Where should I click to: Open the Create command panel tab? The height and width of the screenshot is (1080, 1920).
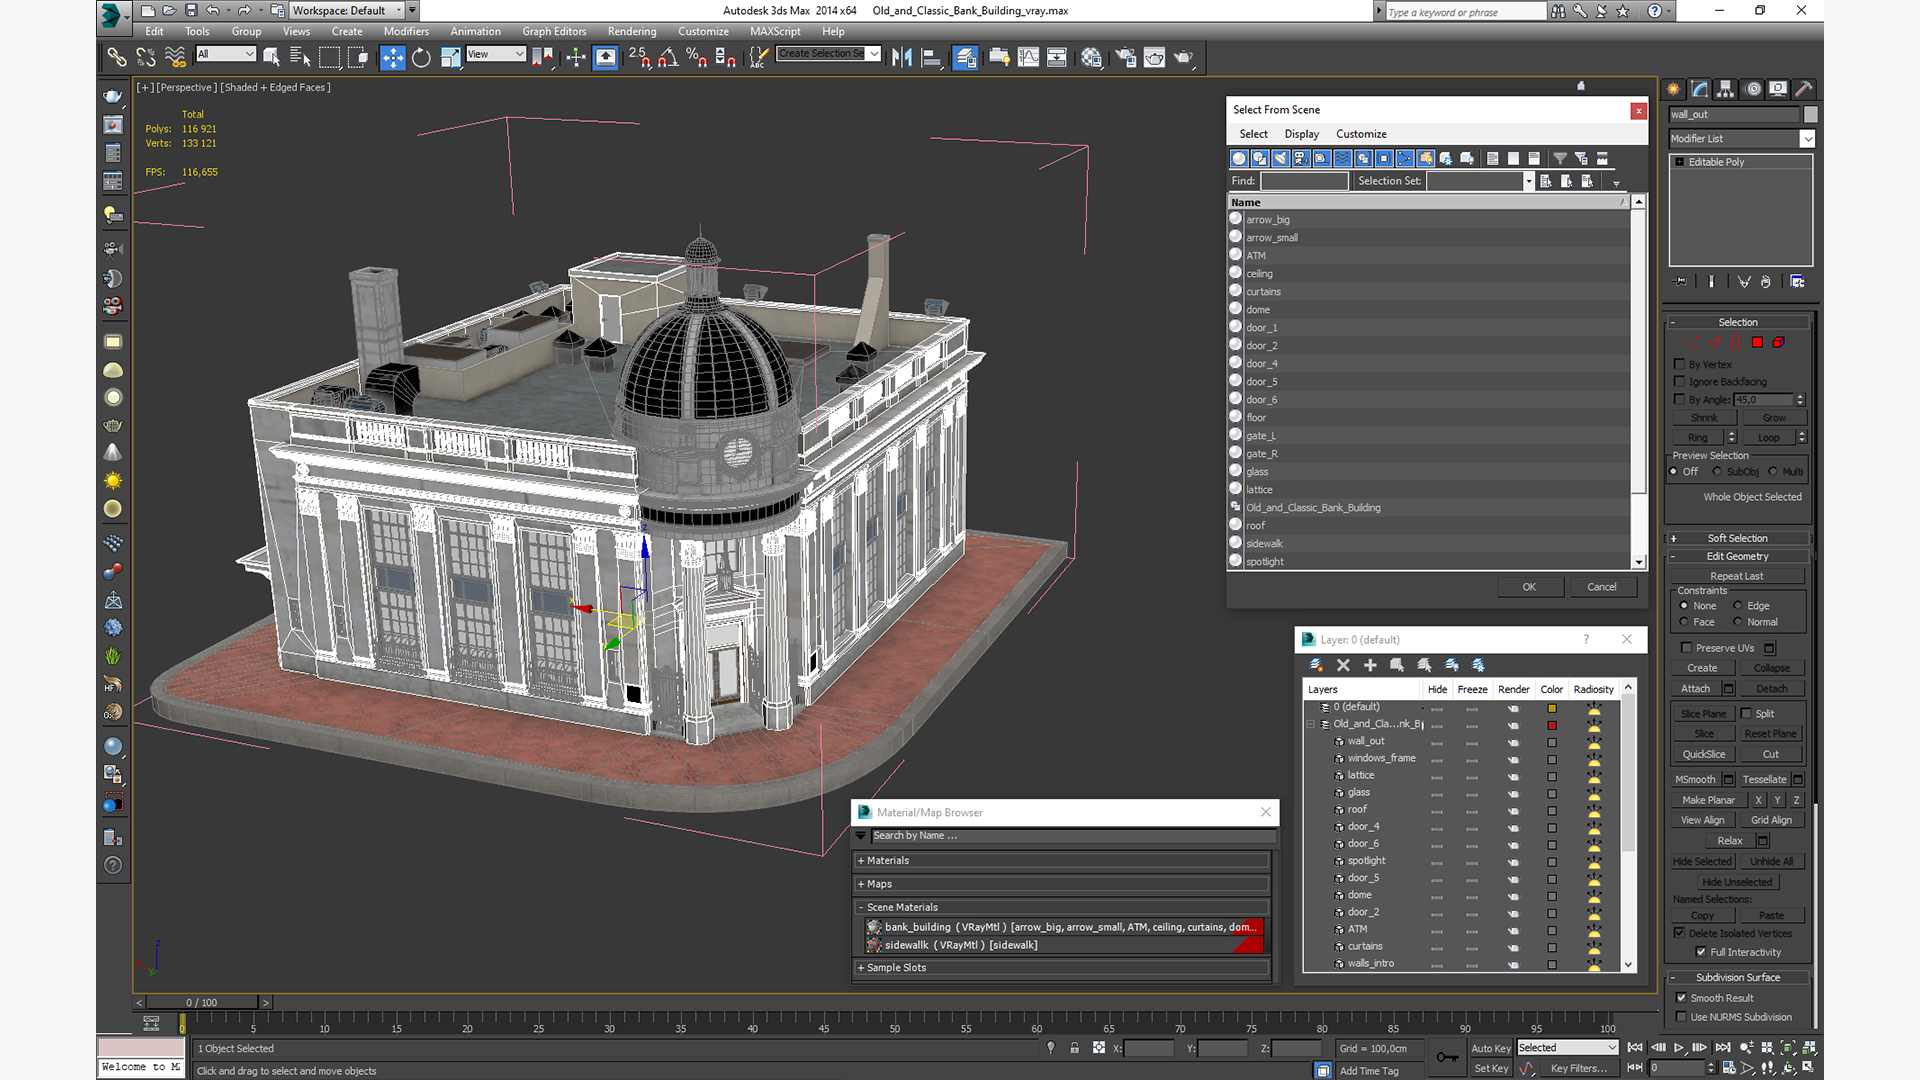[x=1674, y=89]
